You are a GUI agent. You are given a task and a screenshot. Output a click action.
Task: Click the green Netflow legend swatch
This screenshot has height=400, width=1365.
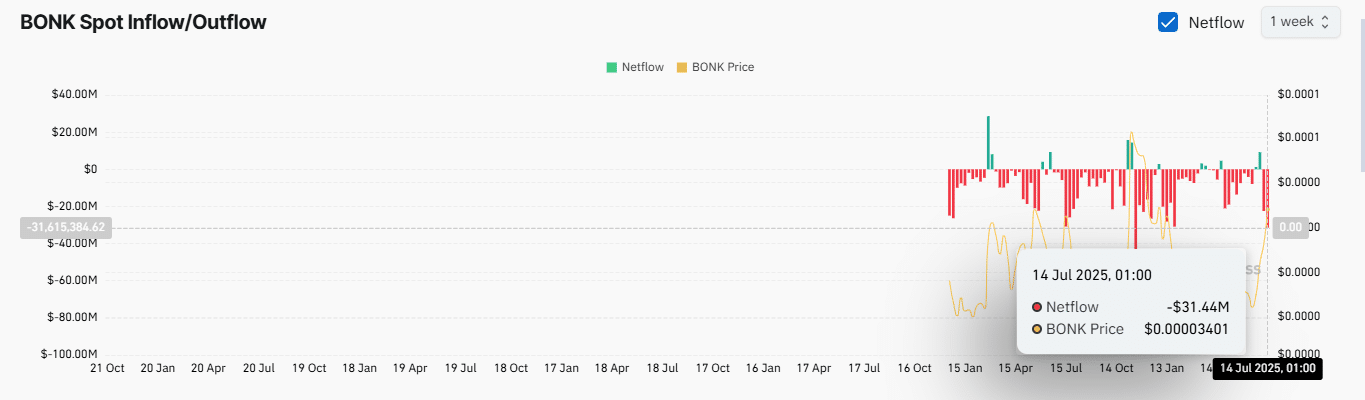pos(611,67)
